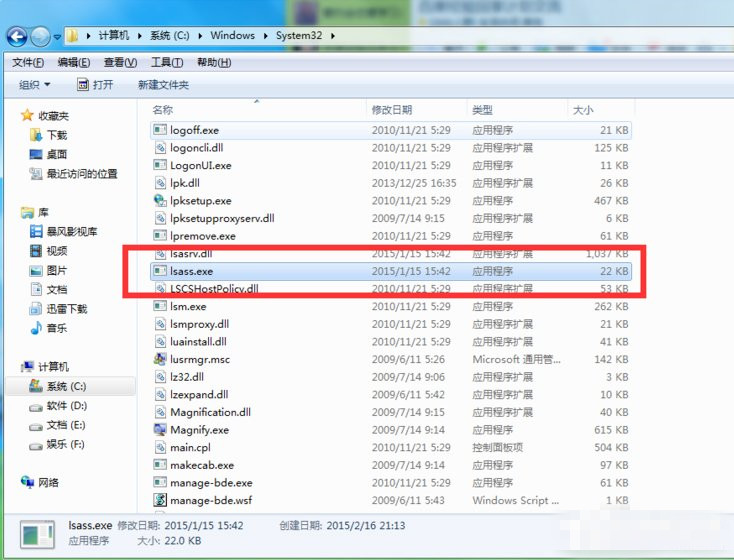The image size is (734, 560).
Task: Open the 组织 dropdown menu
Action: (34, 85)
